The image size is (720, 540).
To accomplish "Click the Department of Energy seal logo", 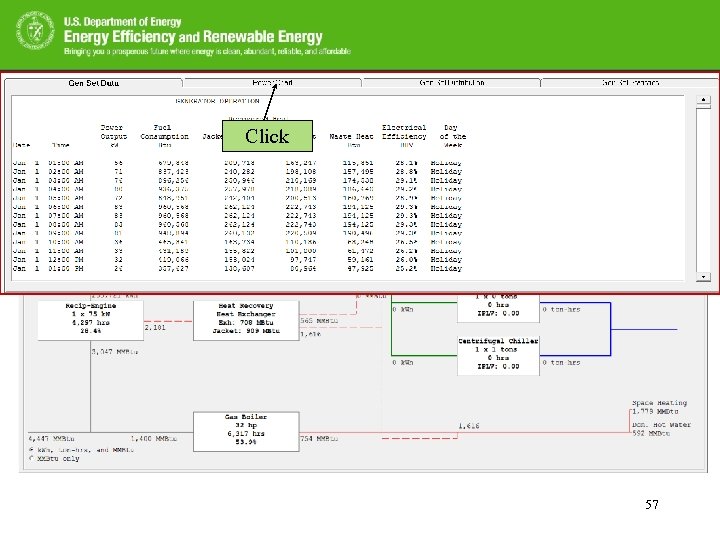I will pos(35,30).
